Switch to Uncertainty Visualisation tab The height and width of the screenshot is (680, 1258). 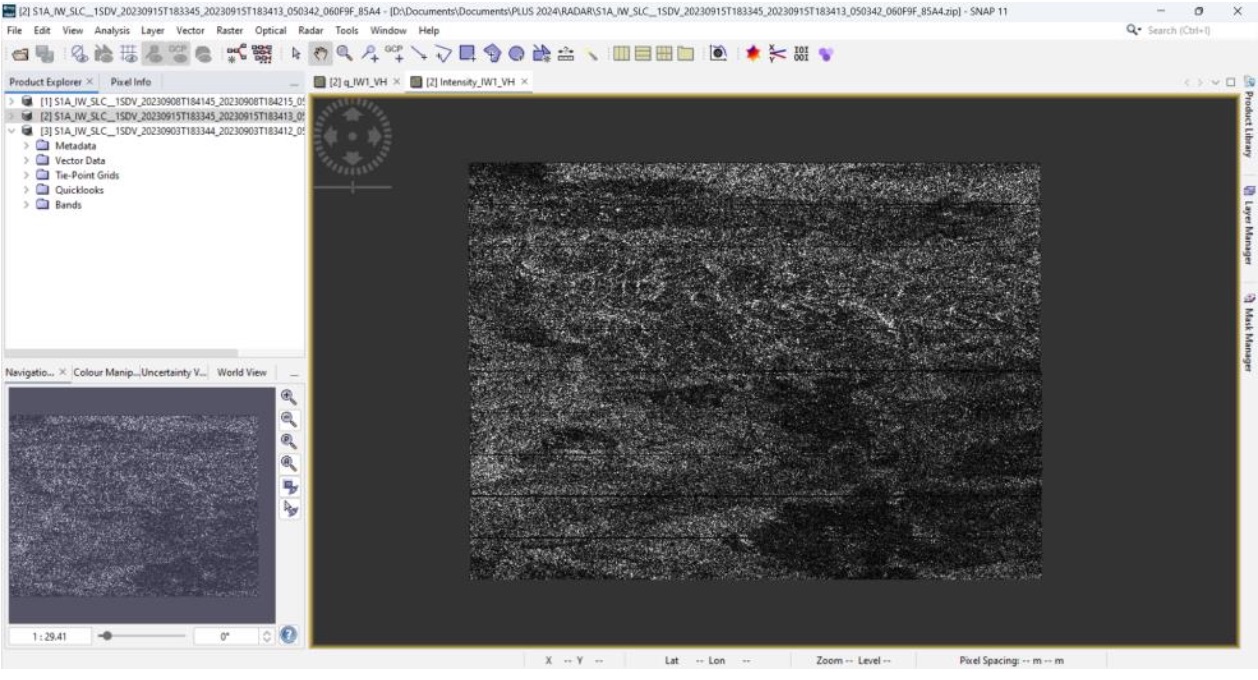click(174, 372)
